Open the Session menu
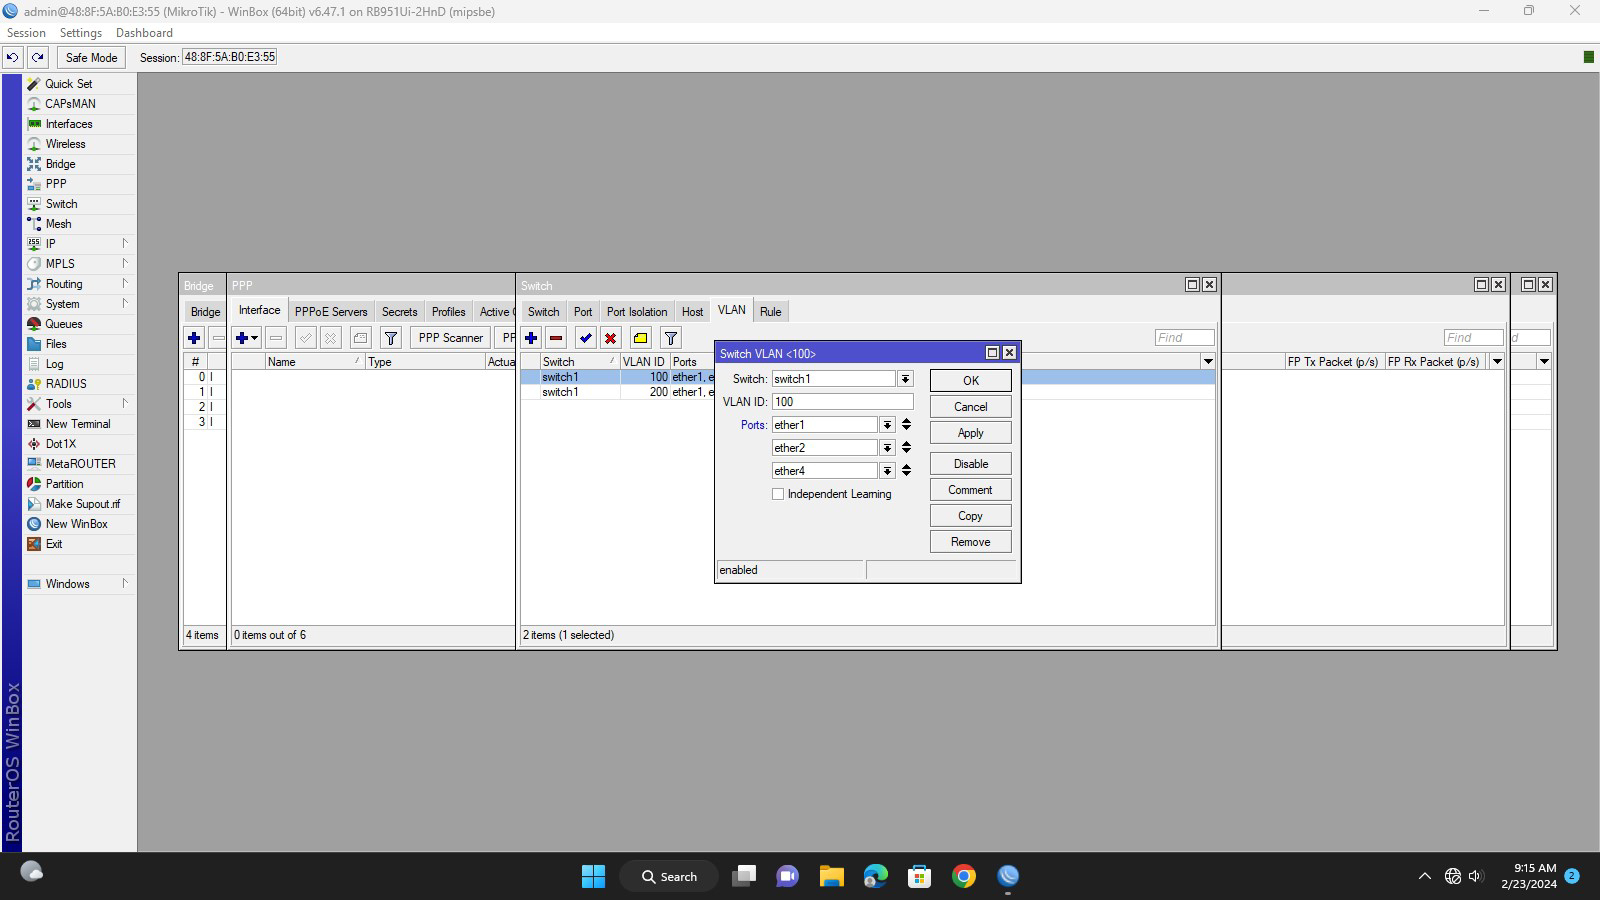1600x900 pixels. 26,33
